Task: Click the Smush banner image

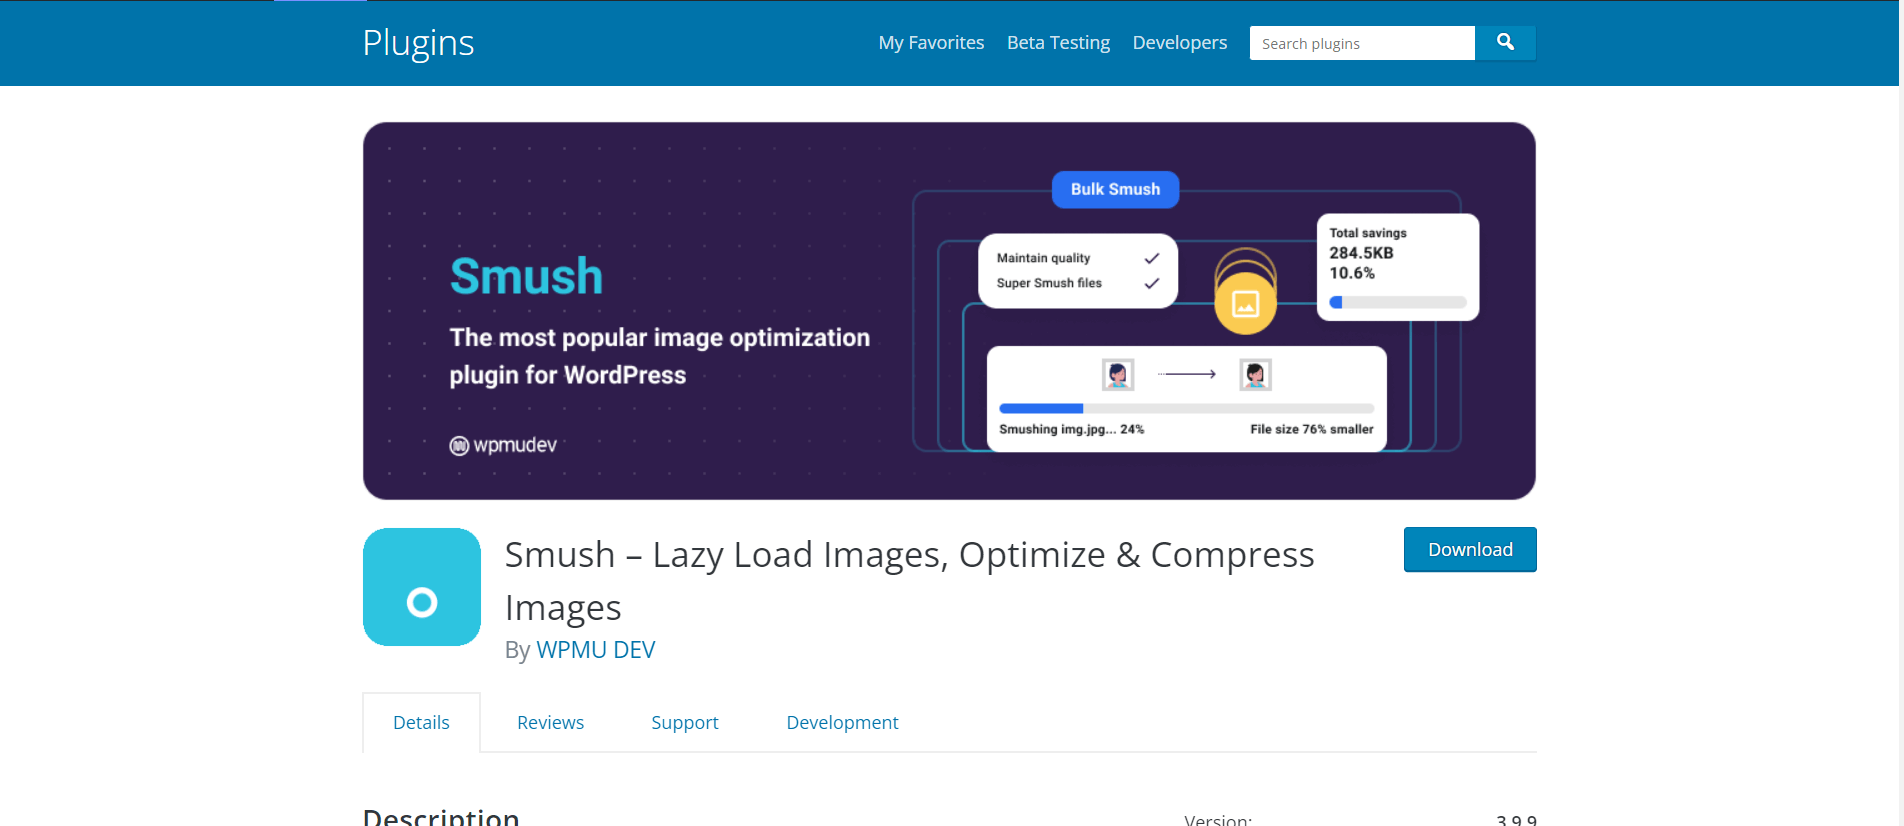Action: coord(949,311)
